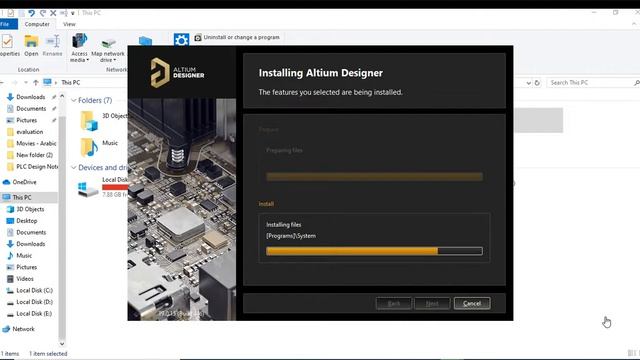
Task: Click the quick access toolbar customize arrow
Action: click(x=73, y=13)
